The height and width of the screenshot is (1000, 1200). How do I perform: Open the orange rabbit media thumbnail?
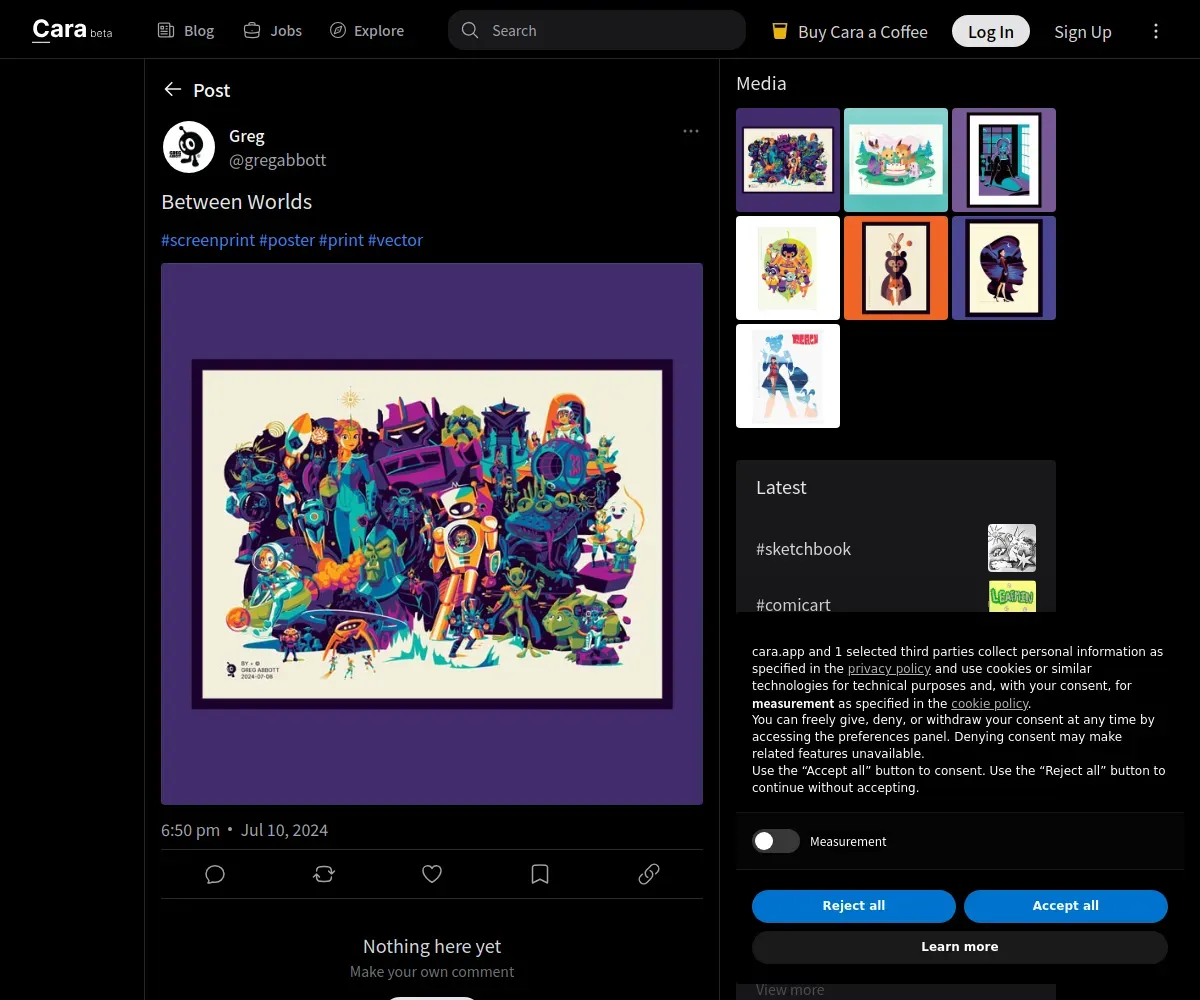(896, 268)
